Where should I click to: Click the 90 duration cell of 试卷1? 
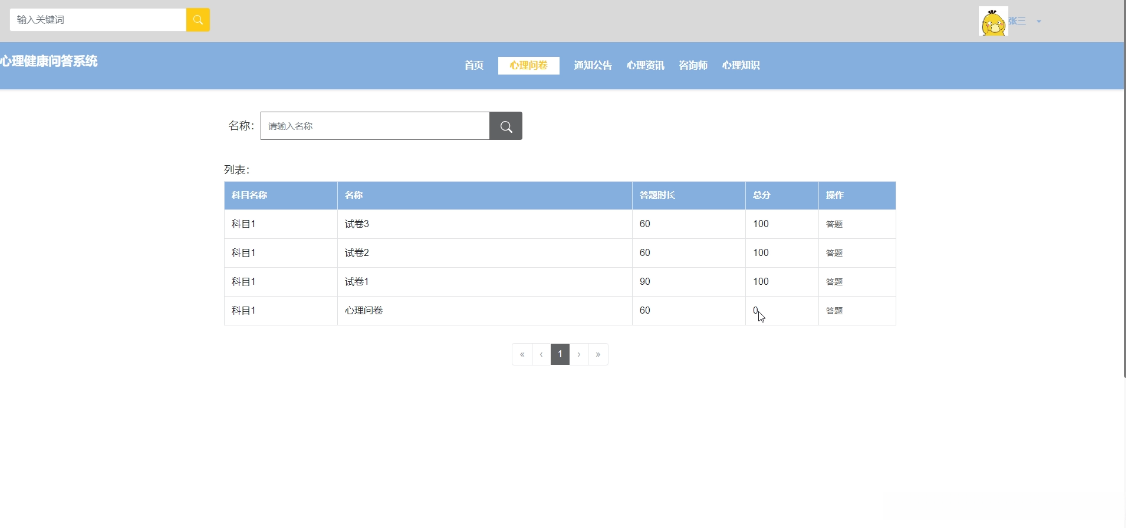pos(689,282)
